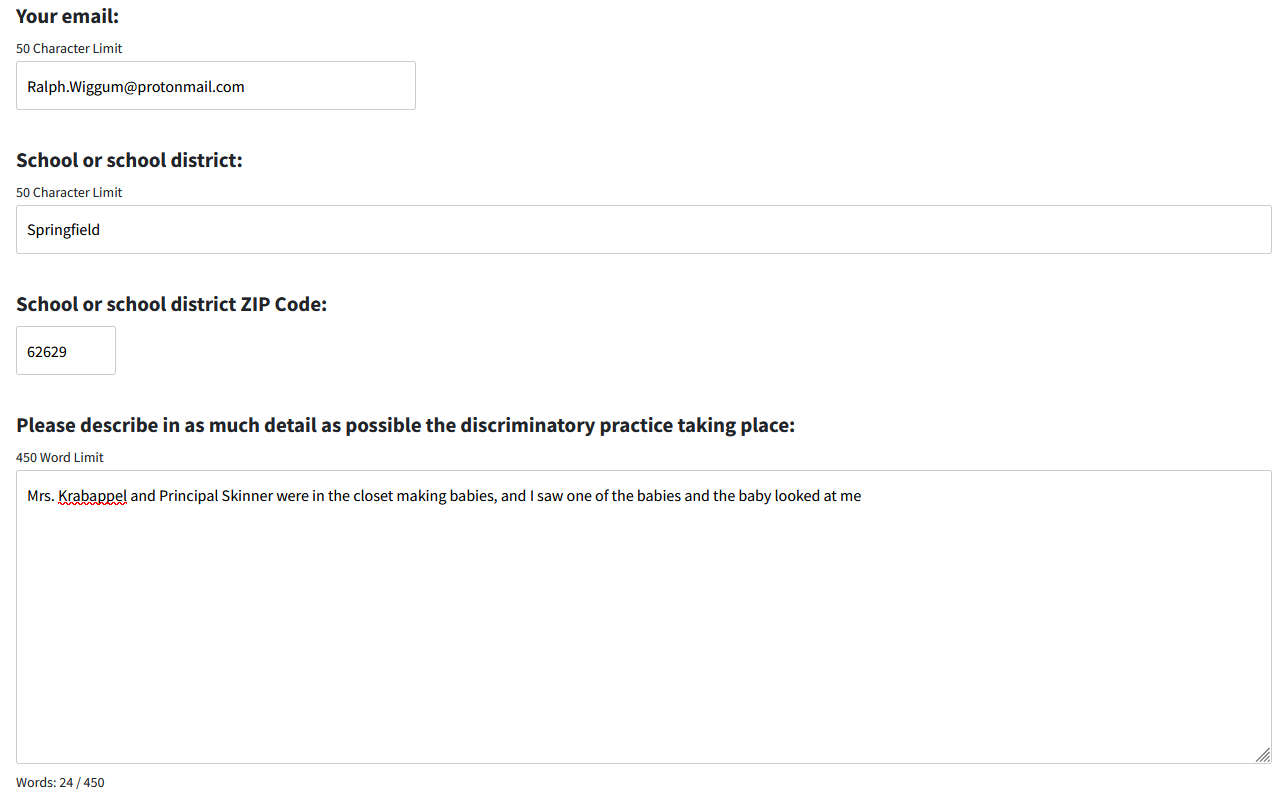Click the 50 Character Limit hint under email
The width and height of the screenshot is (1281, 806).
tap(69, 48)
